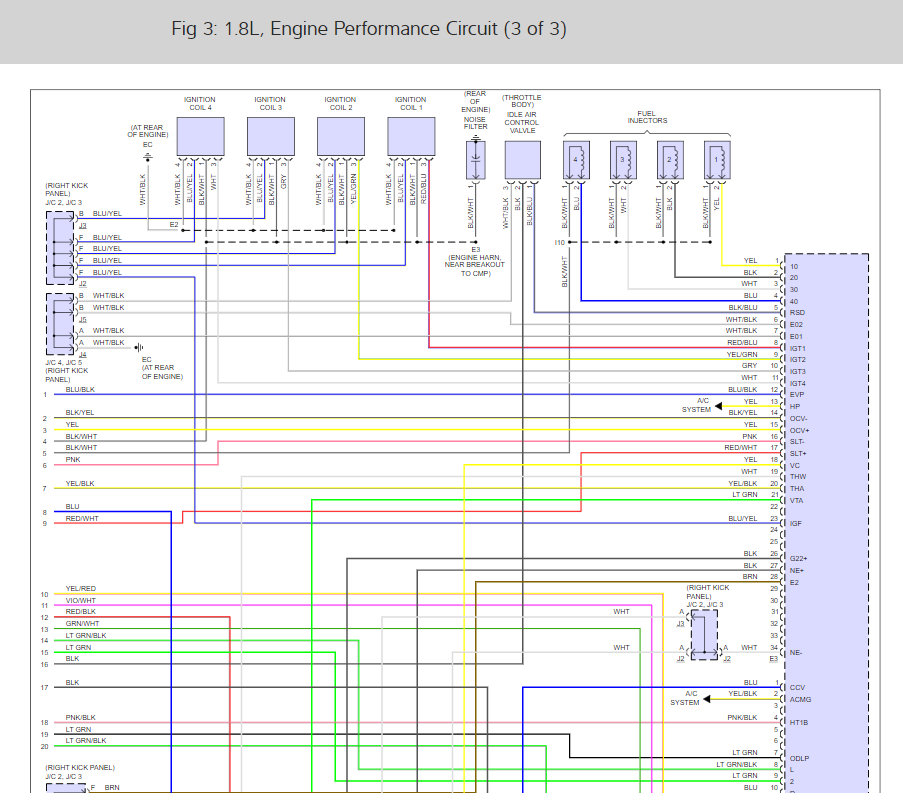The width and height of the screenshot is (903, 810).
Task: Click the YEL/RED wire label at connector 10
Action: tap(81, 588)
